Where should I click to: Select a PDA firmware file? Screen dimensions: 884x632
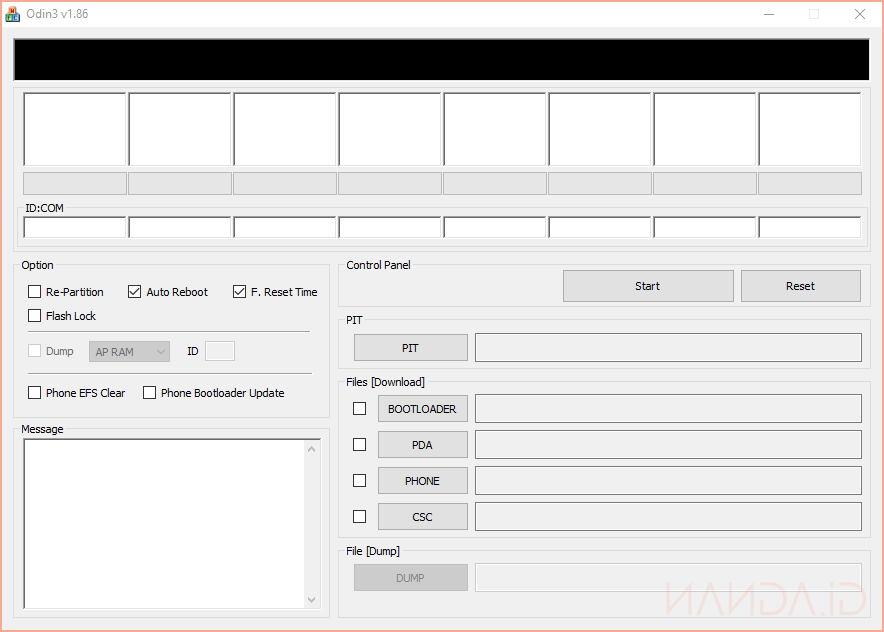(x=422, y=445)
